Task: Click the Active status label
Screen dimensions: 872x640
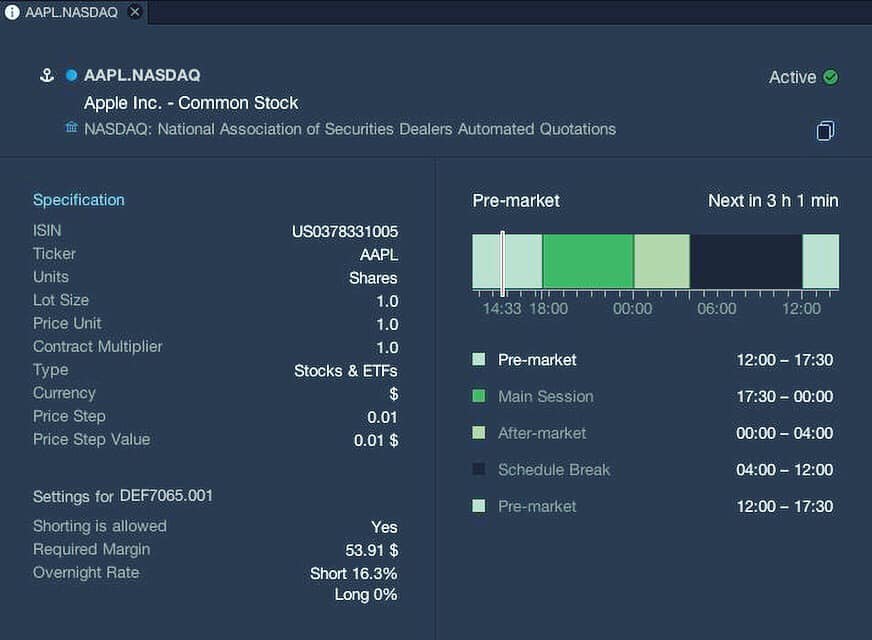Action: click(792, 77)
